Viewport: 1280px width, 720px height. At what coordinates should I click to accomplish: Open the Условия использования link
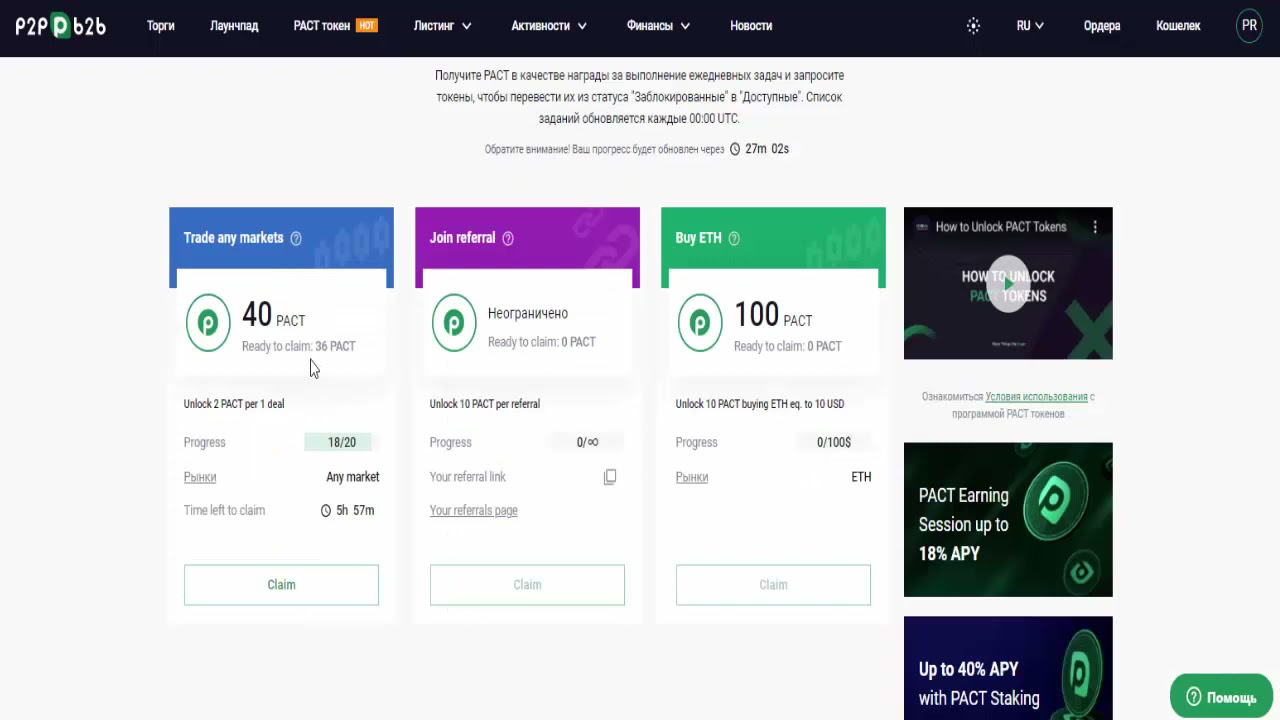(1036, 397)
